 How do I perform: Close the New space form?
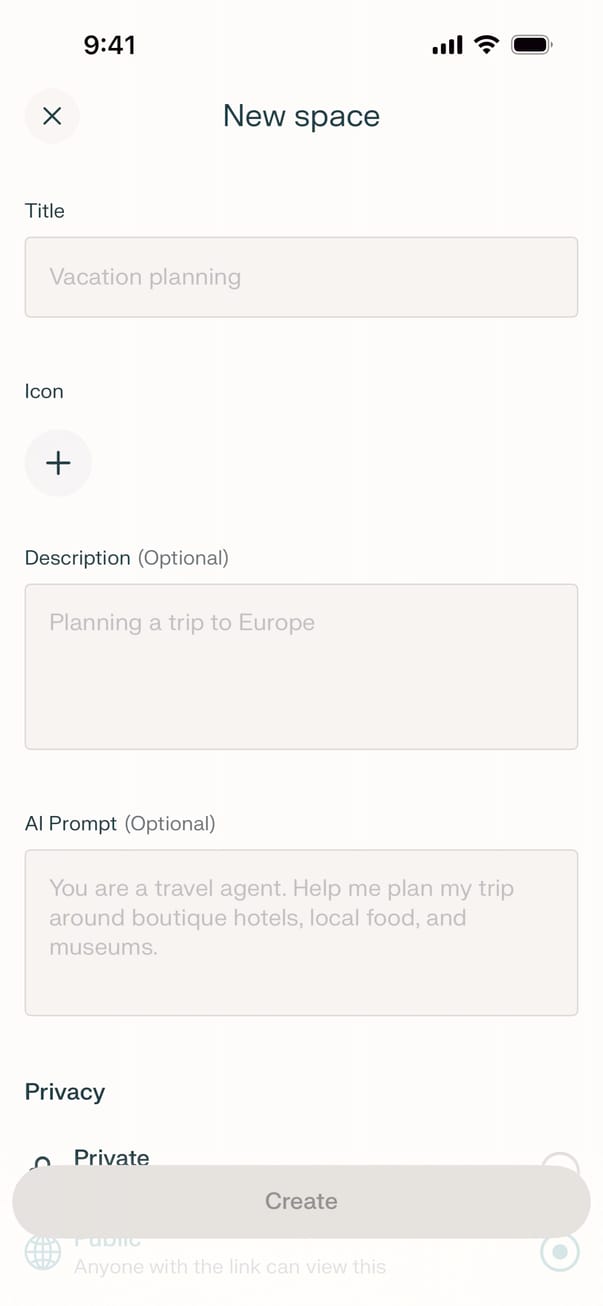coord(52,116)
